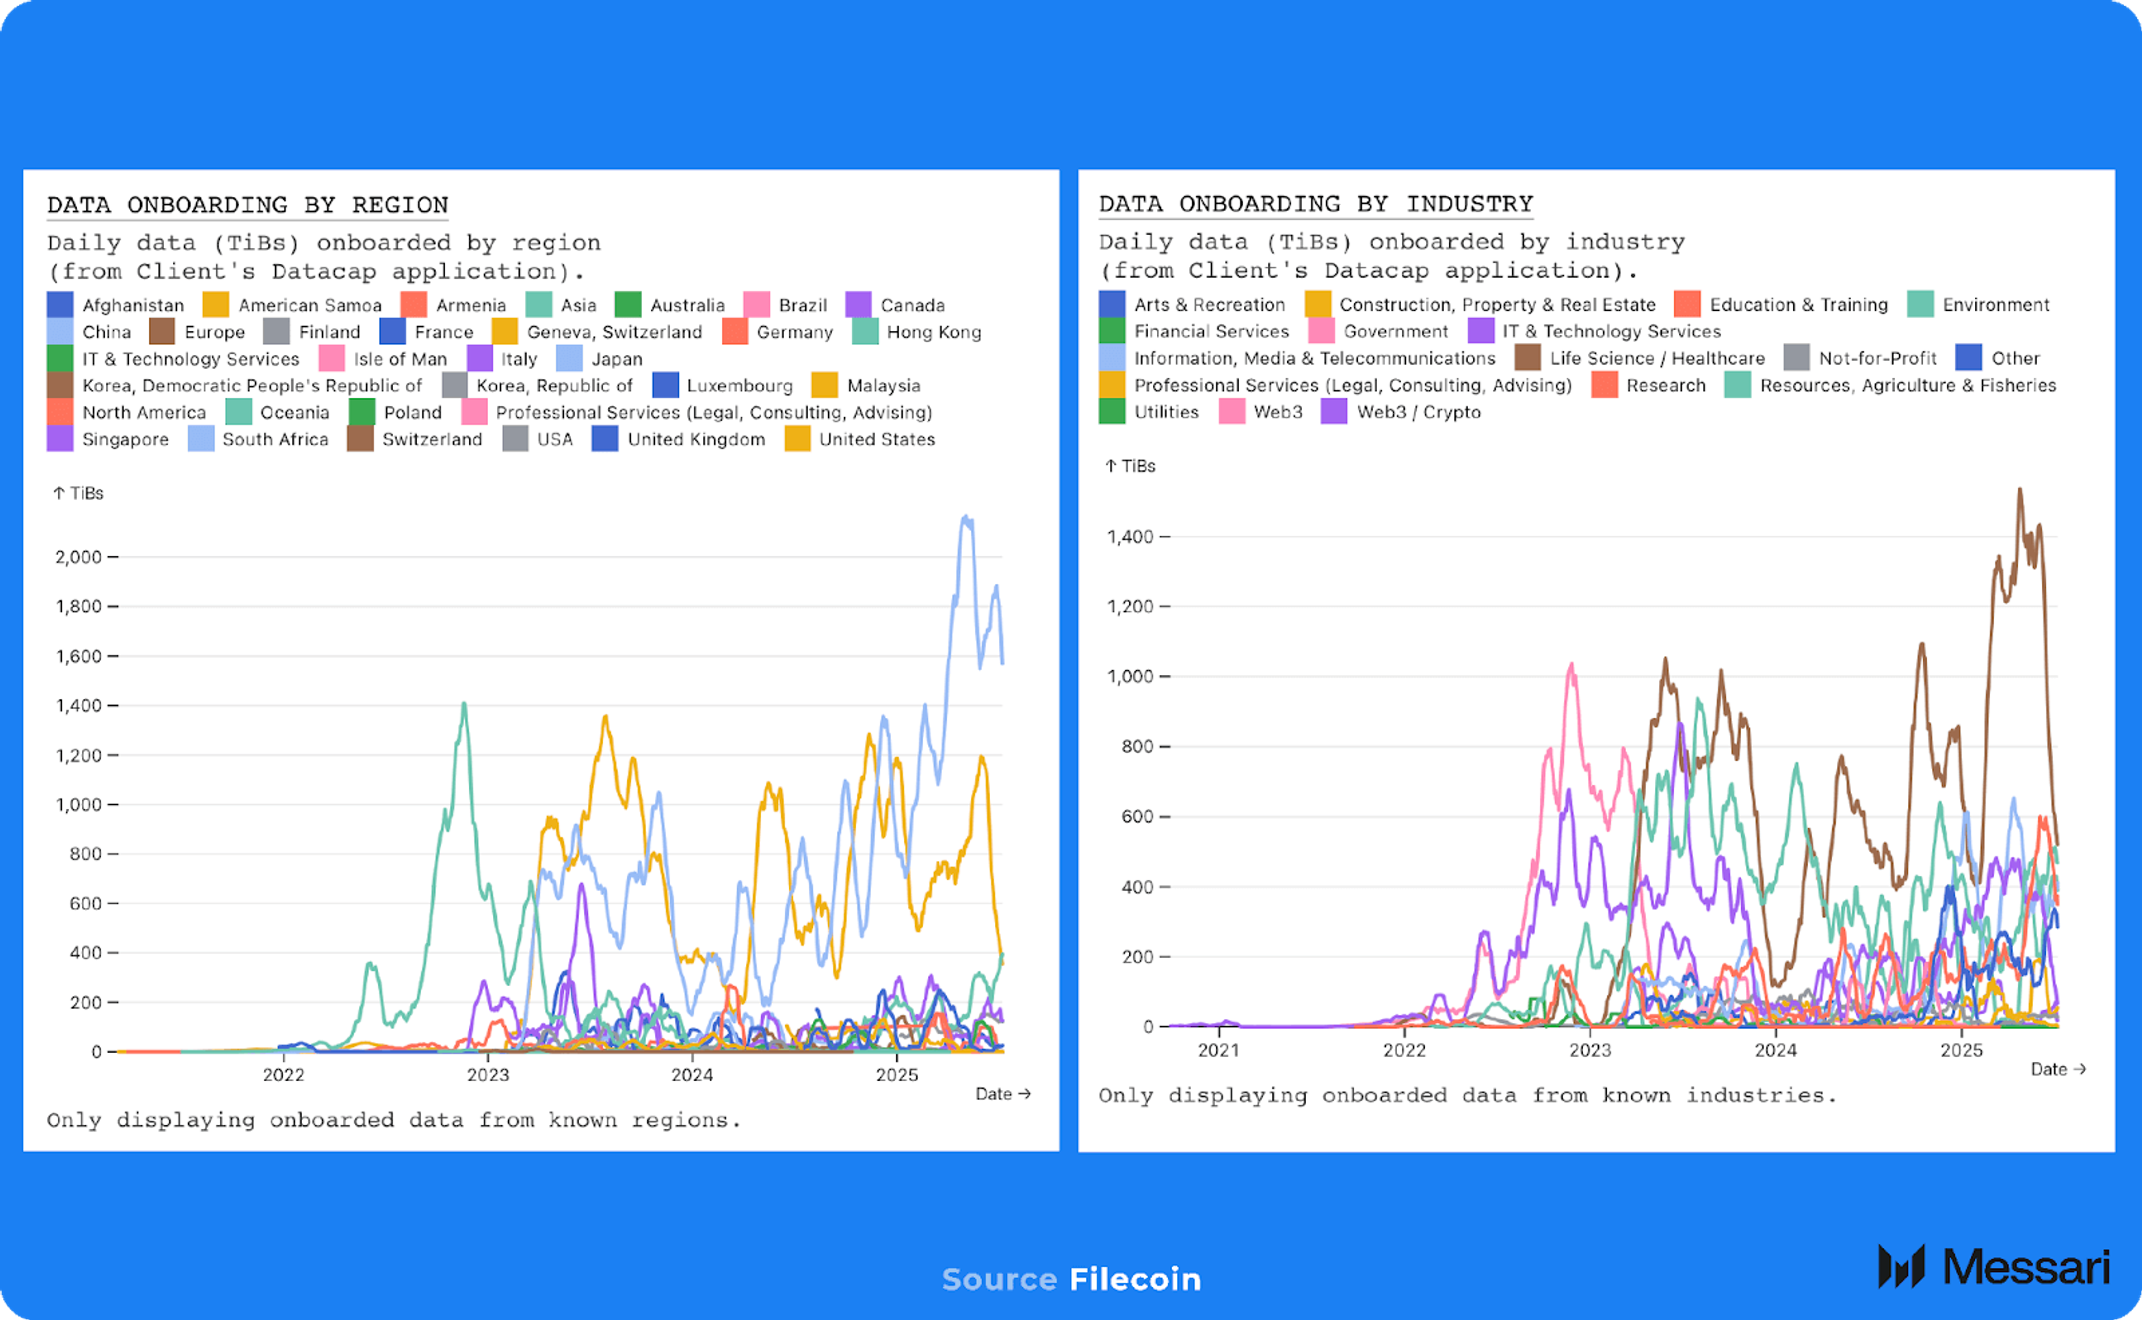
Task: Click the Data Onboarding by Region title
Action: [248, 205]
